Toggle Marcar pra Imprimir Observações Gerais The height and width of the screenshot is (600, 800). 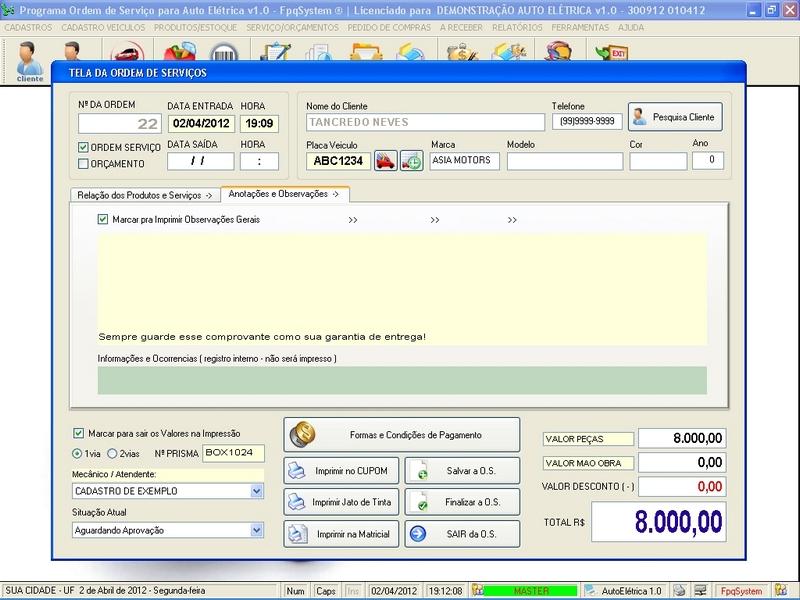tap(103, 220)
